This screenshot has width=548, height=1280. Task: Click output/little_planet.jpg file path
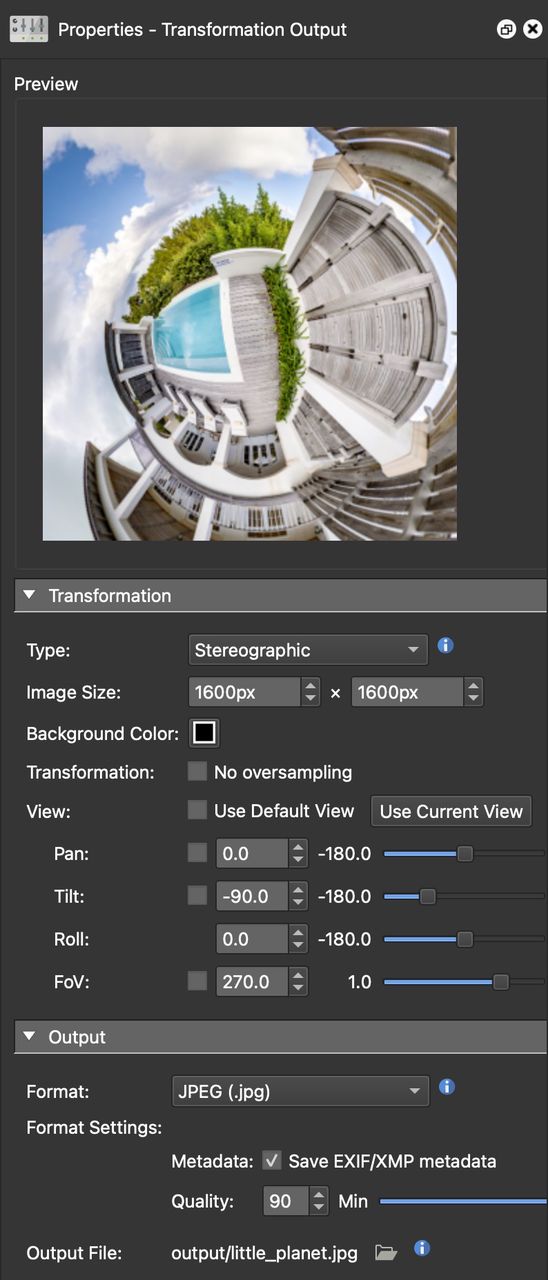pyautogui.click(x=265, y=1253)
